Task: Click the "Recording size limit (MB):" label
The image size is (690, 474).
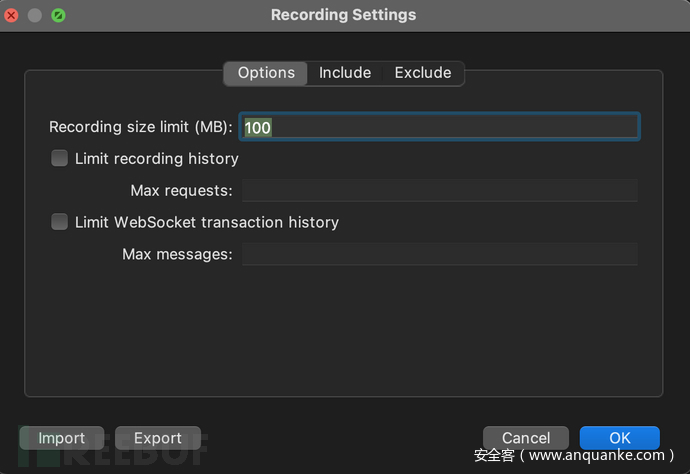Action: tap(141, 127)
